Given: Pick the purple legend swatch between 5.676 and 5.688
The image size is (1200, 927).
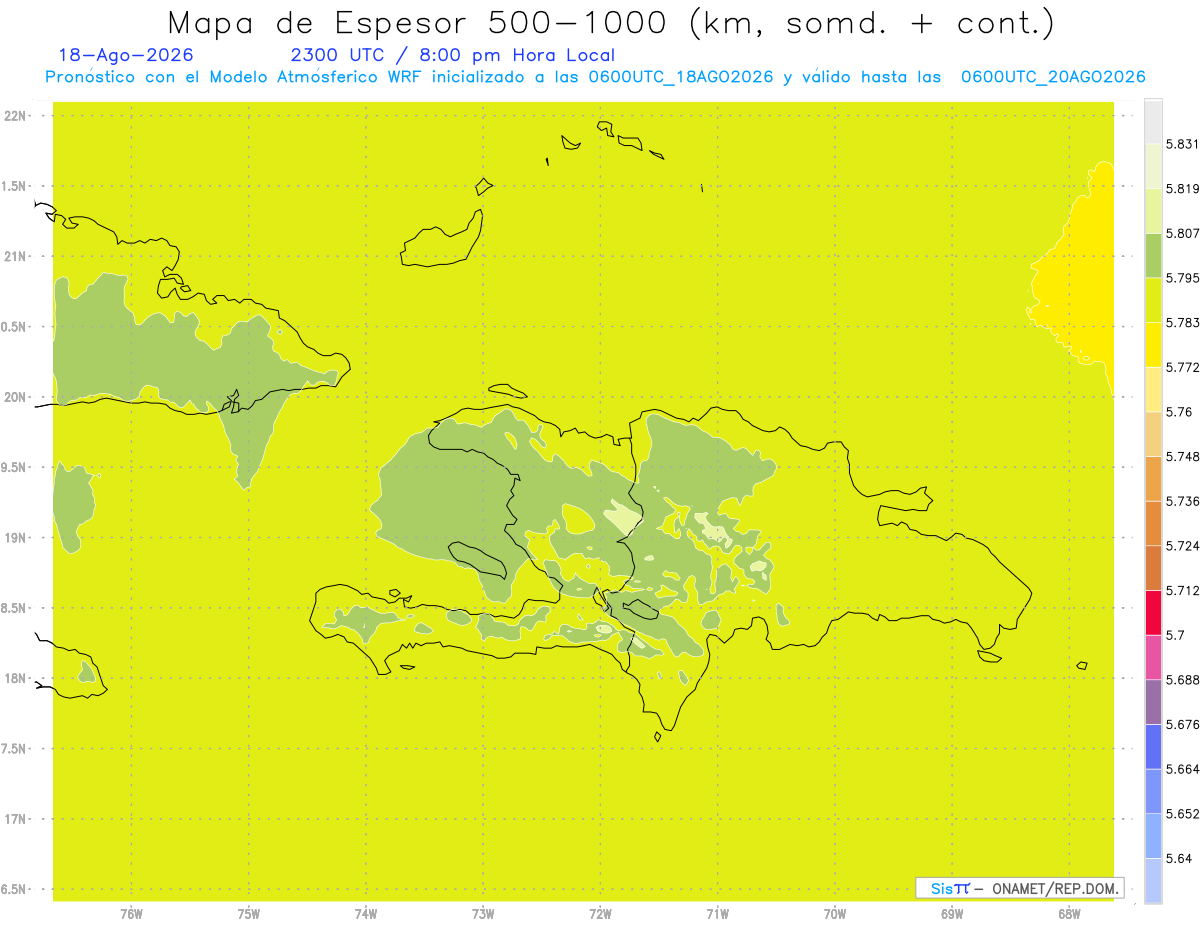Looking at the screenshot, I should [x=1153, y=702].
